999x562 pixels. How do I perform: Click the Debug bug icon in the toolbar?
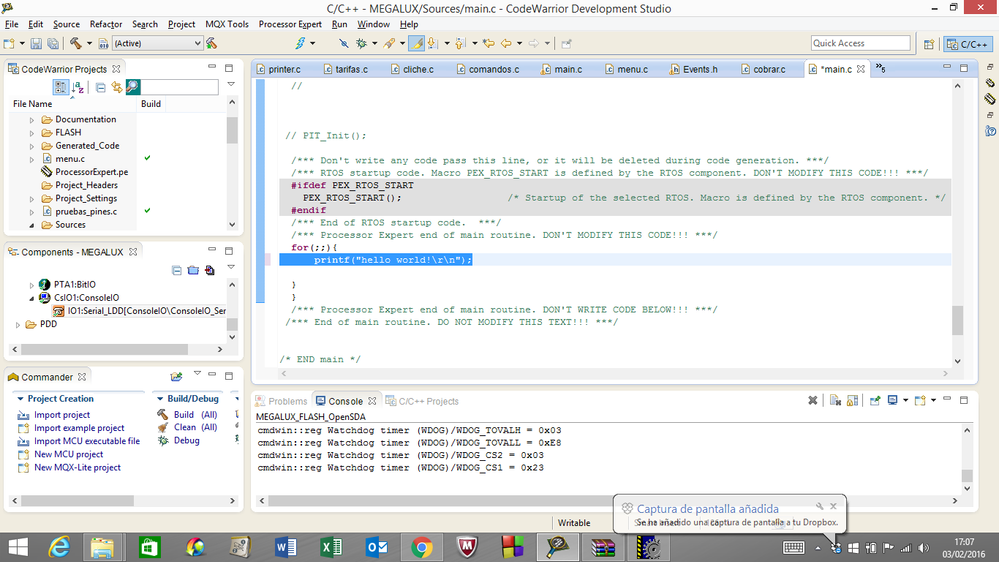[361, 43]
